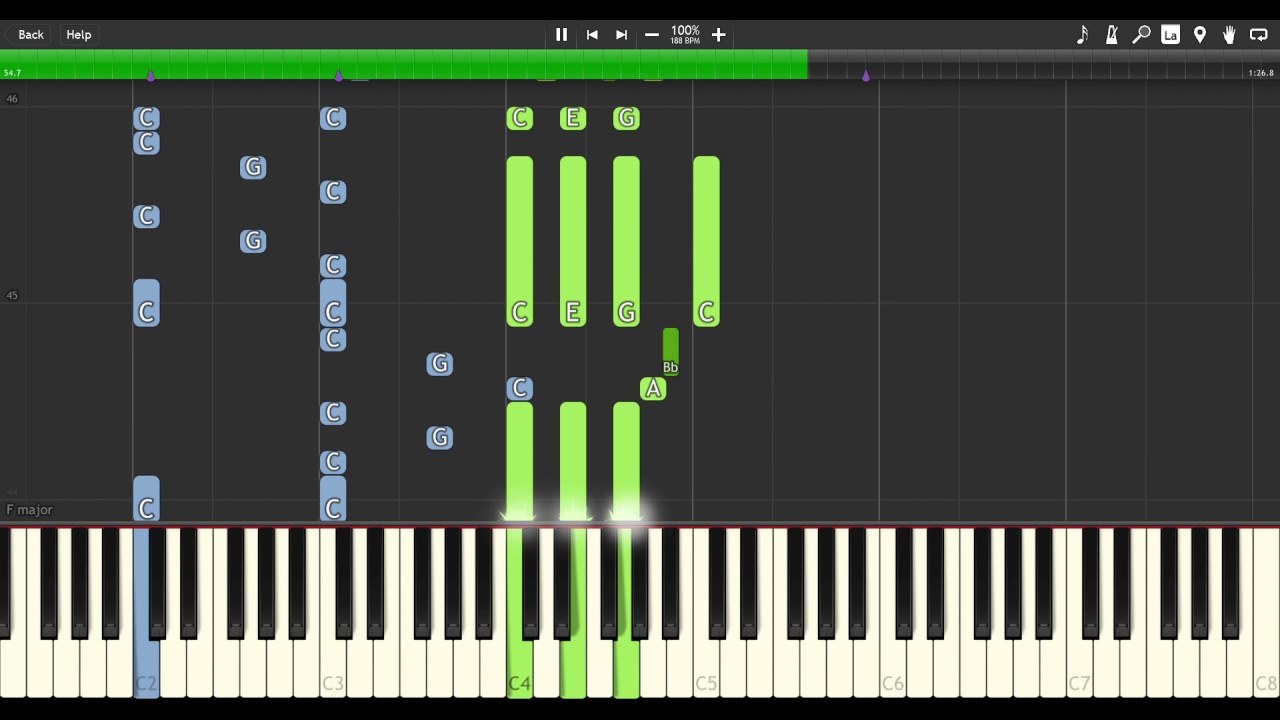Open the music note settings icon
The image size is (1280, 720).
coord(1082,35)
